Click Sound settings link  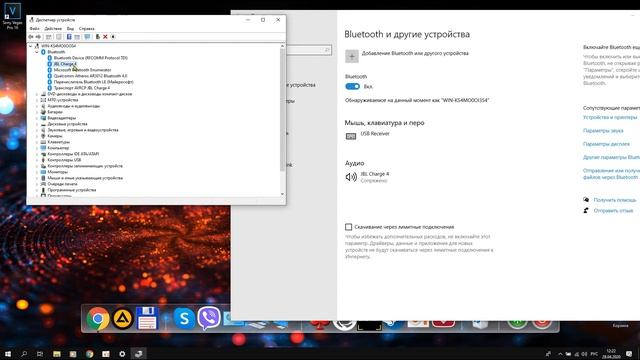[603, 131]
